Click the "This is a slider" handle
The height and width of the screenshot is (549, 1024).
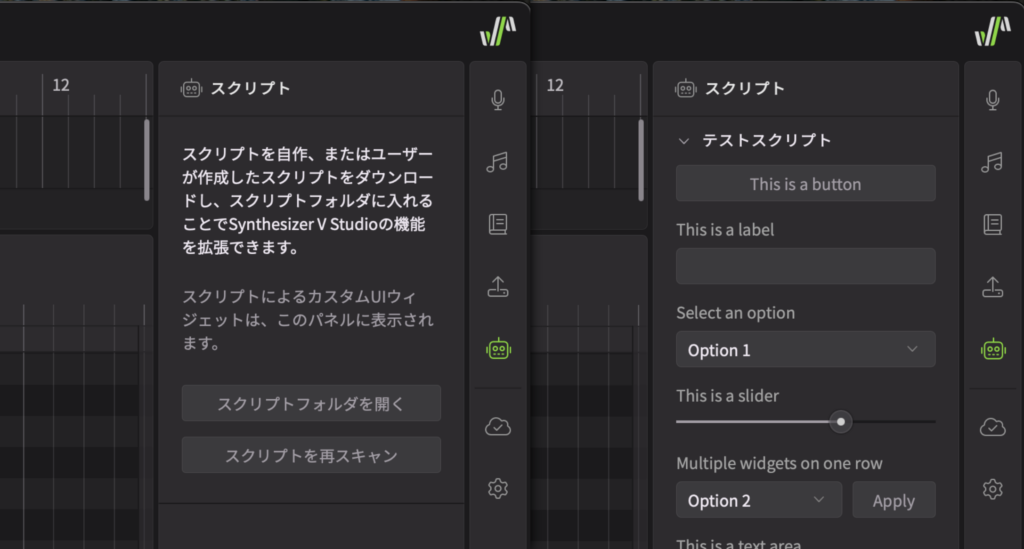842,422
